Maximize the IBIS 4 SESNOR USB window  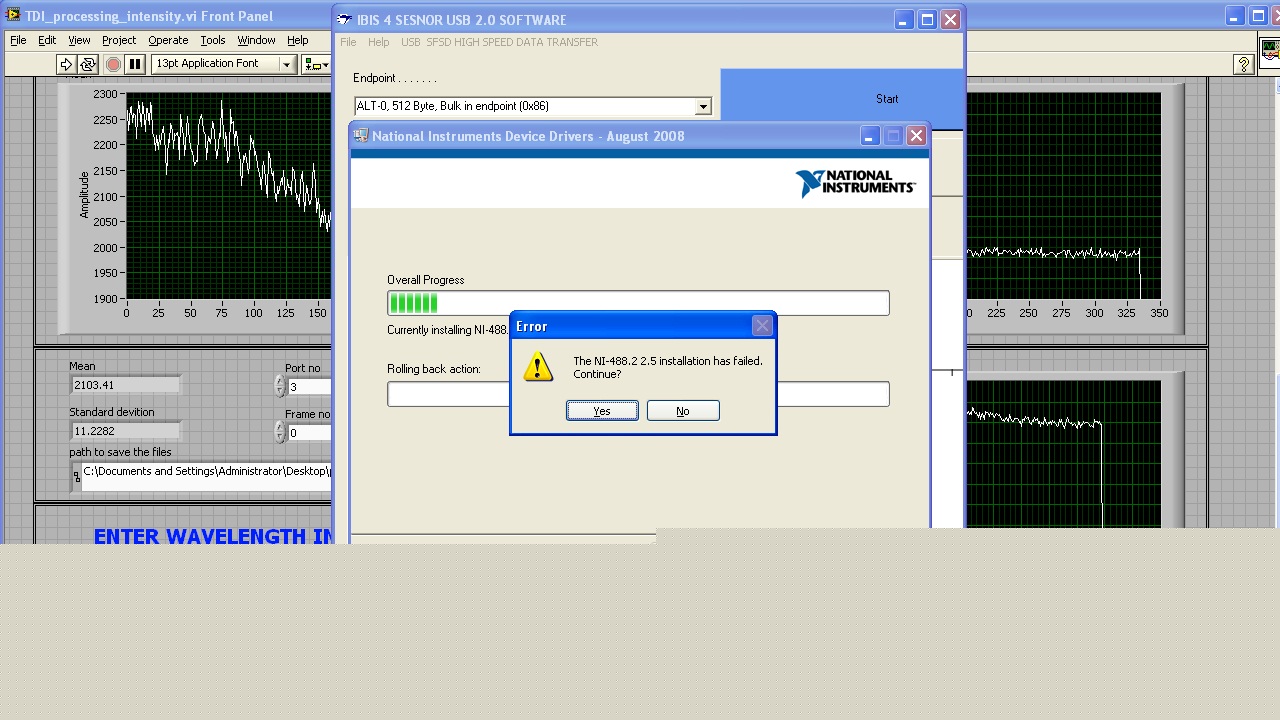(927, 20)
